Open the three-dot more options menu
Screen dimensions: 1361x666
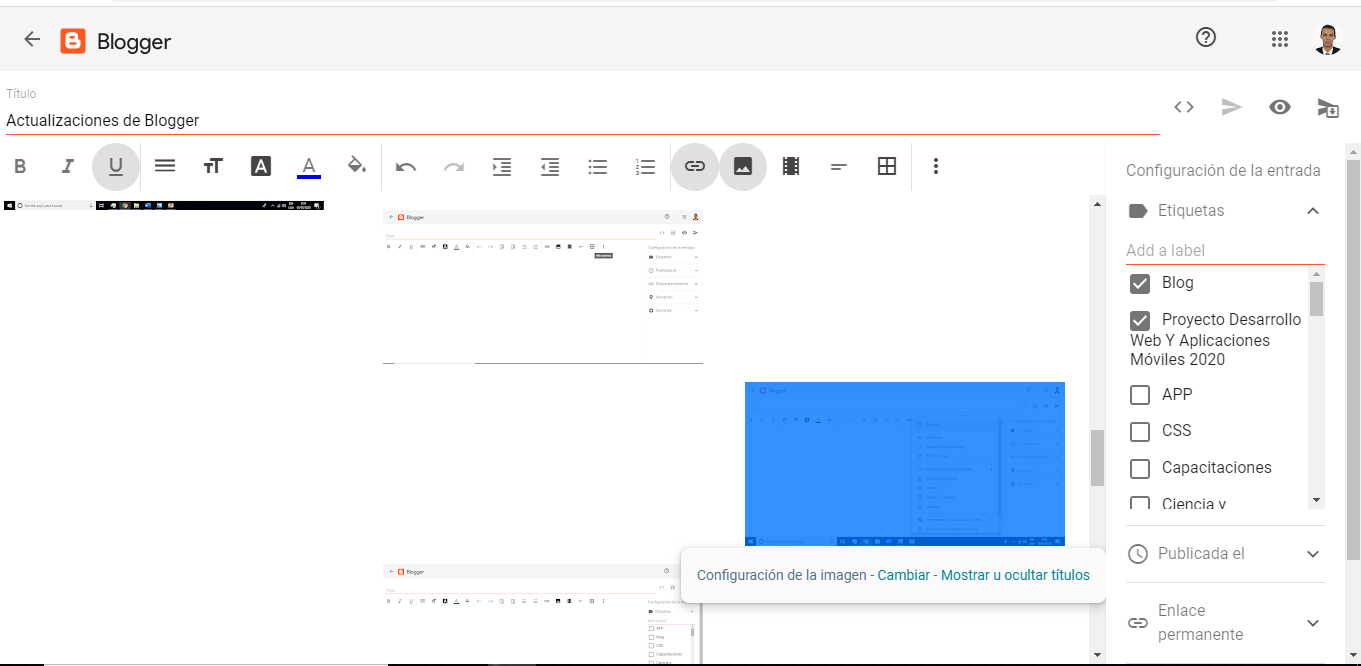coord(936,167)
